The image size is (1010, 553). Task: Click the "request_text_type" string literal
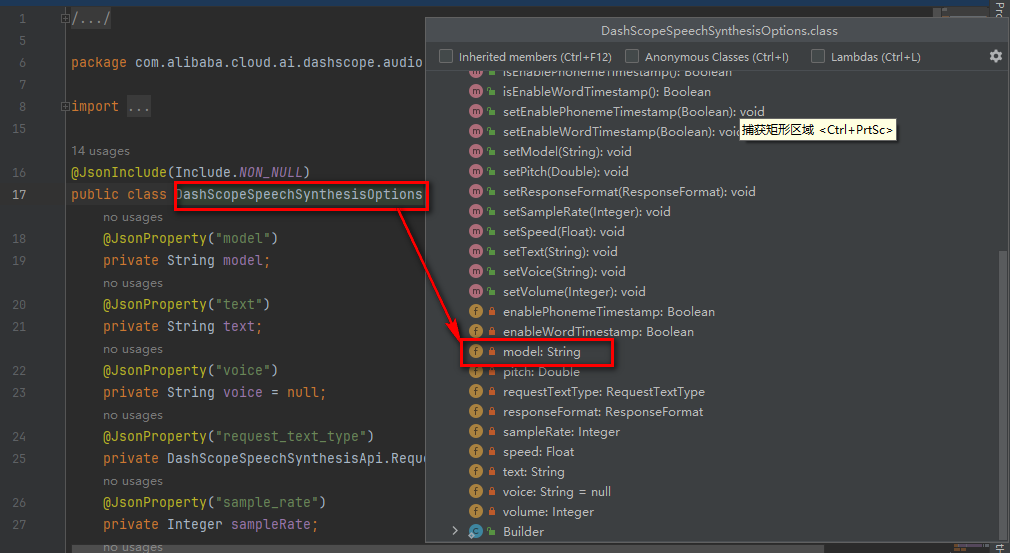coord(291,436)
